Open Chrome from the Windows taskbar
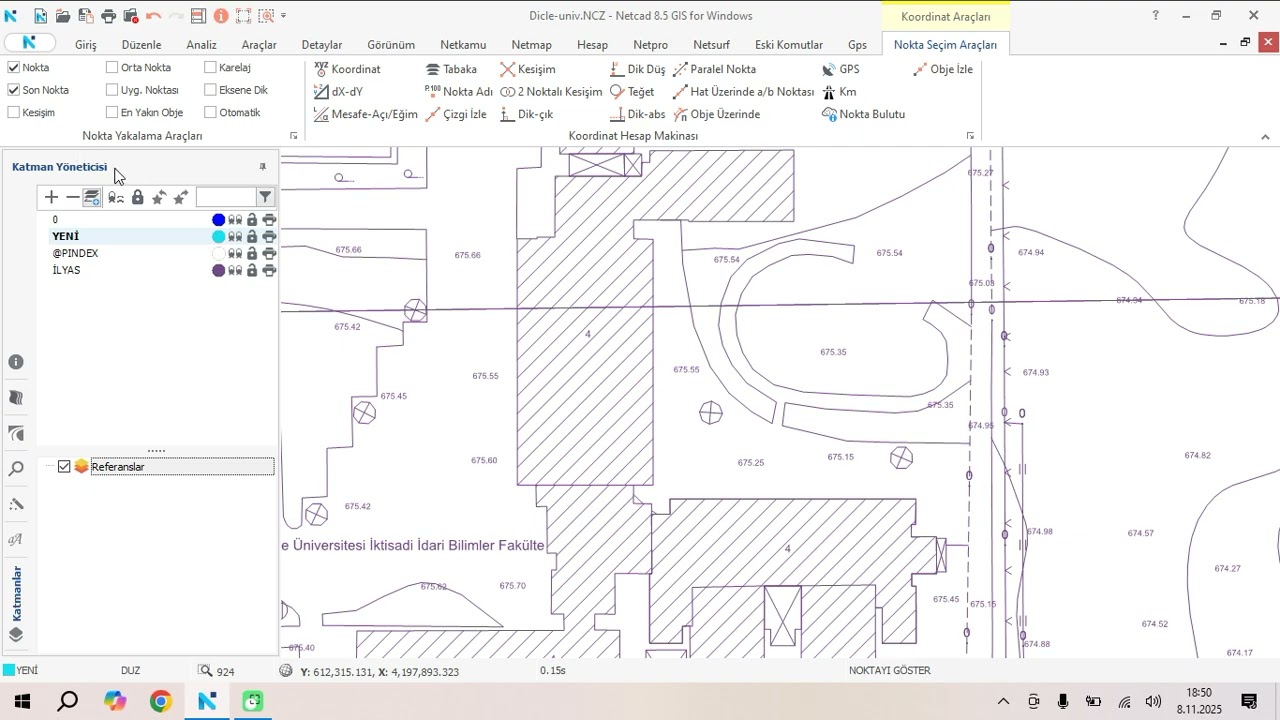Screen dimensions: 1280x720 pos(161,701)
